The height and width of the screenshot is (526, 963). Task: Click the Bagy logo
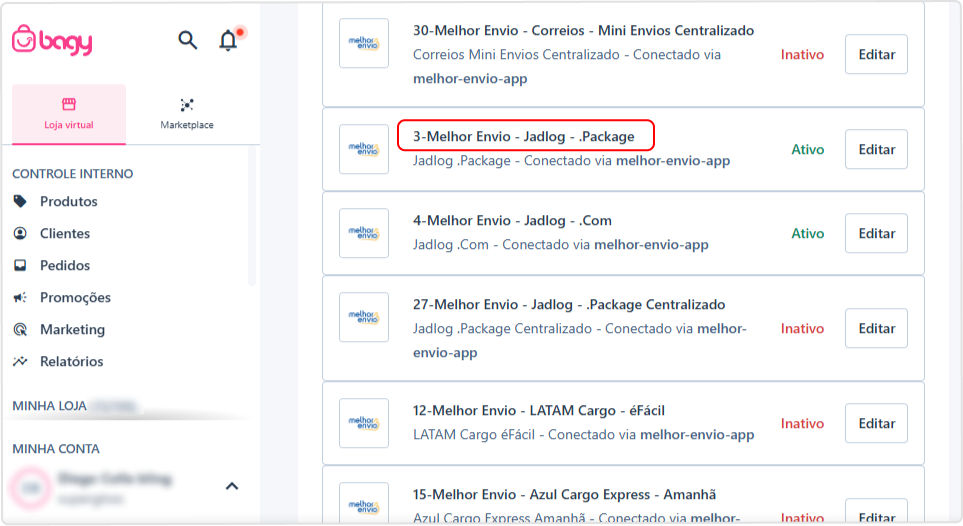(x=52, y=41)
